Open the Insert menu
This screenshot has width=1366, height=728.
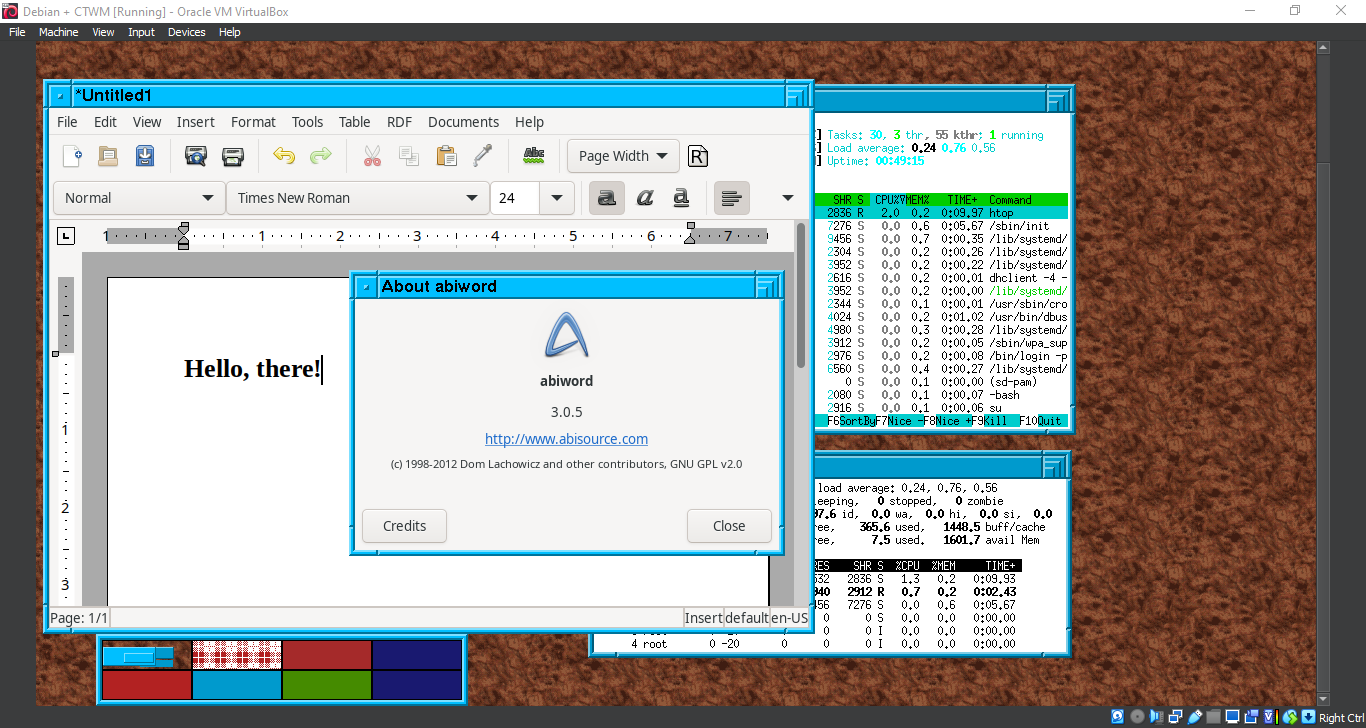(x=195, y=121)
